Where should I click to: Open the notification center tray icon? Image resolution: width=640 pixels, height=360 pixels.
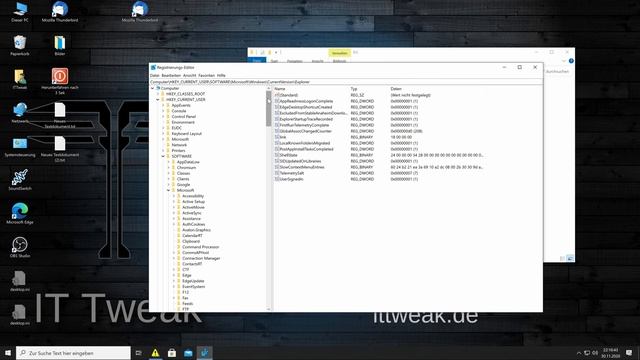click(x=629, y=353)
